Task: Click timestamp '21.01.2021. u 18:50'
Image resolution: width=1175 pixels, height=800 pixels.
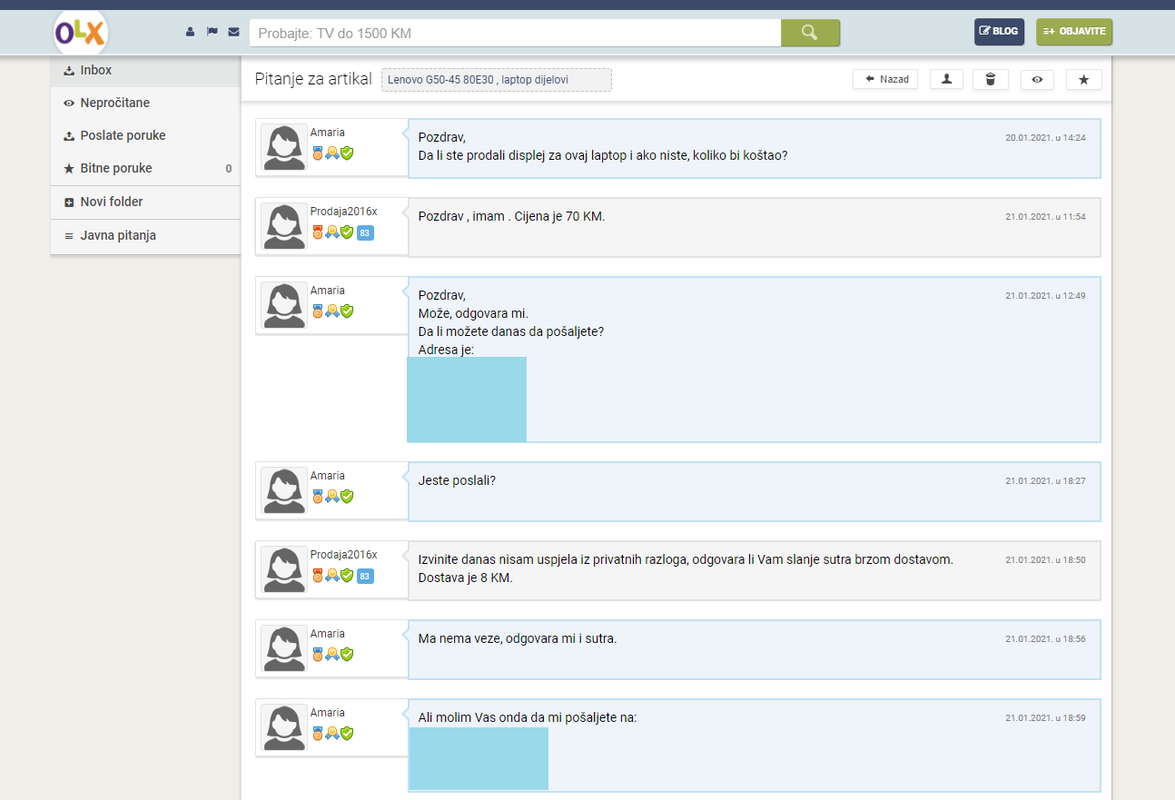Action: pos(1045,560)
